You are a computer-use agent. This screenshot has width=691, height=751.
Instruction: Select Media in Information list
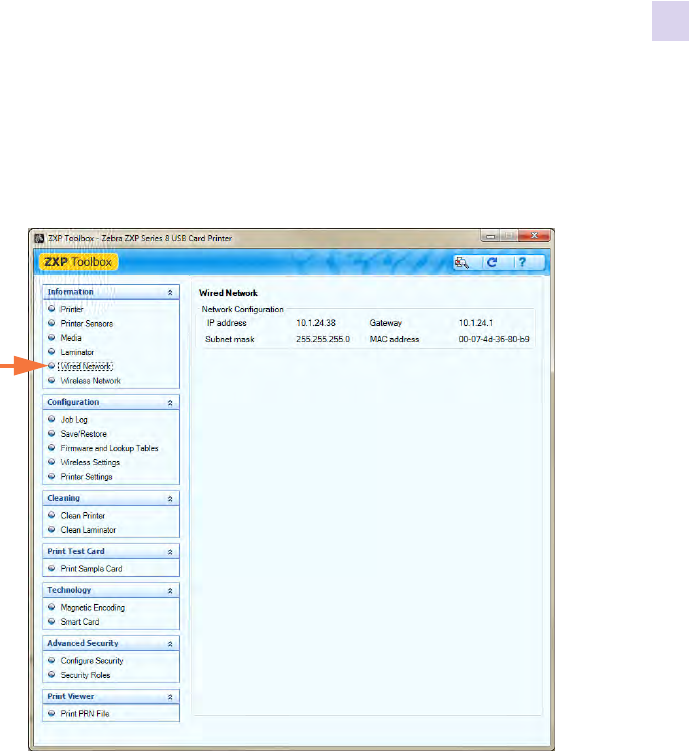click(x=71, y=338)
